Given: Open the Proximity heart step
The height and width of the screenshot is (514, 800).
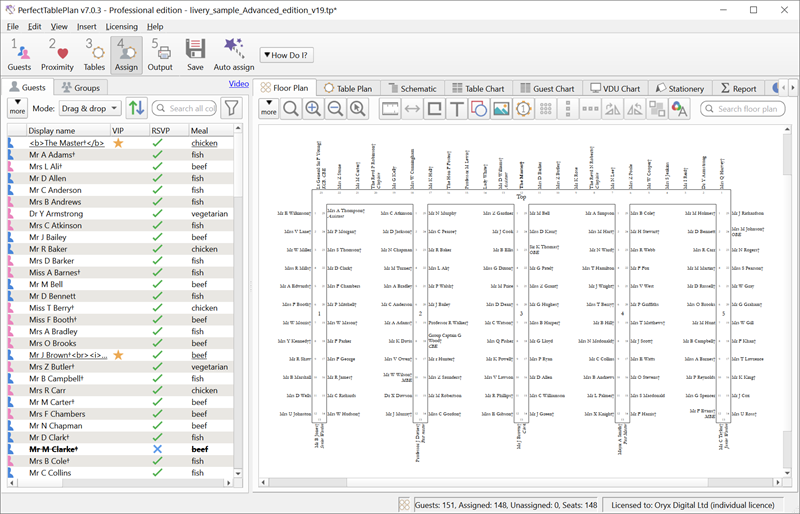Looking at the screenshot, I should [x=57, y=55].
